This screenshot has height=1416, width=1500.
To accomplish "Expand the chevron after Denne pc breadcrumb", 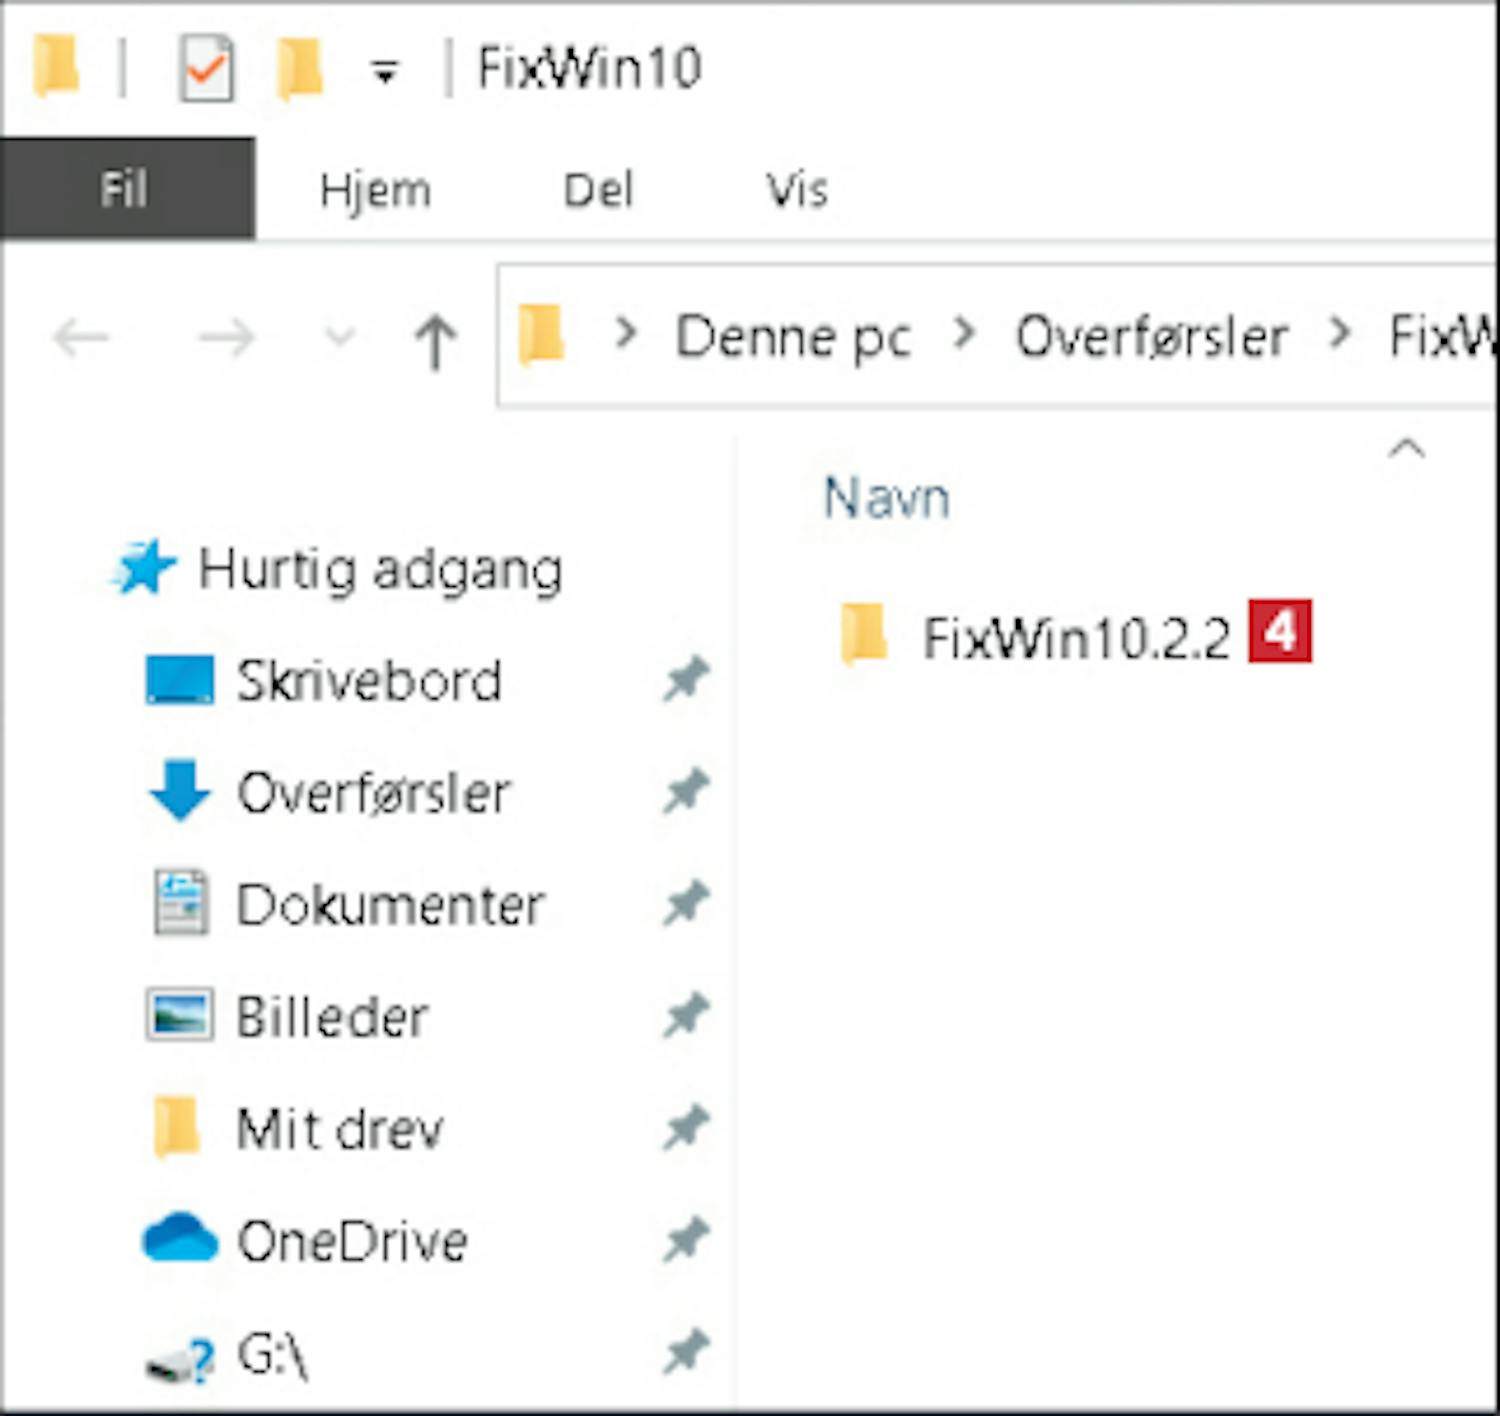I will 964,335.
